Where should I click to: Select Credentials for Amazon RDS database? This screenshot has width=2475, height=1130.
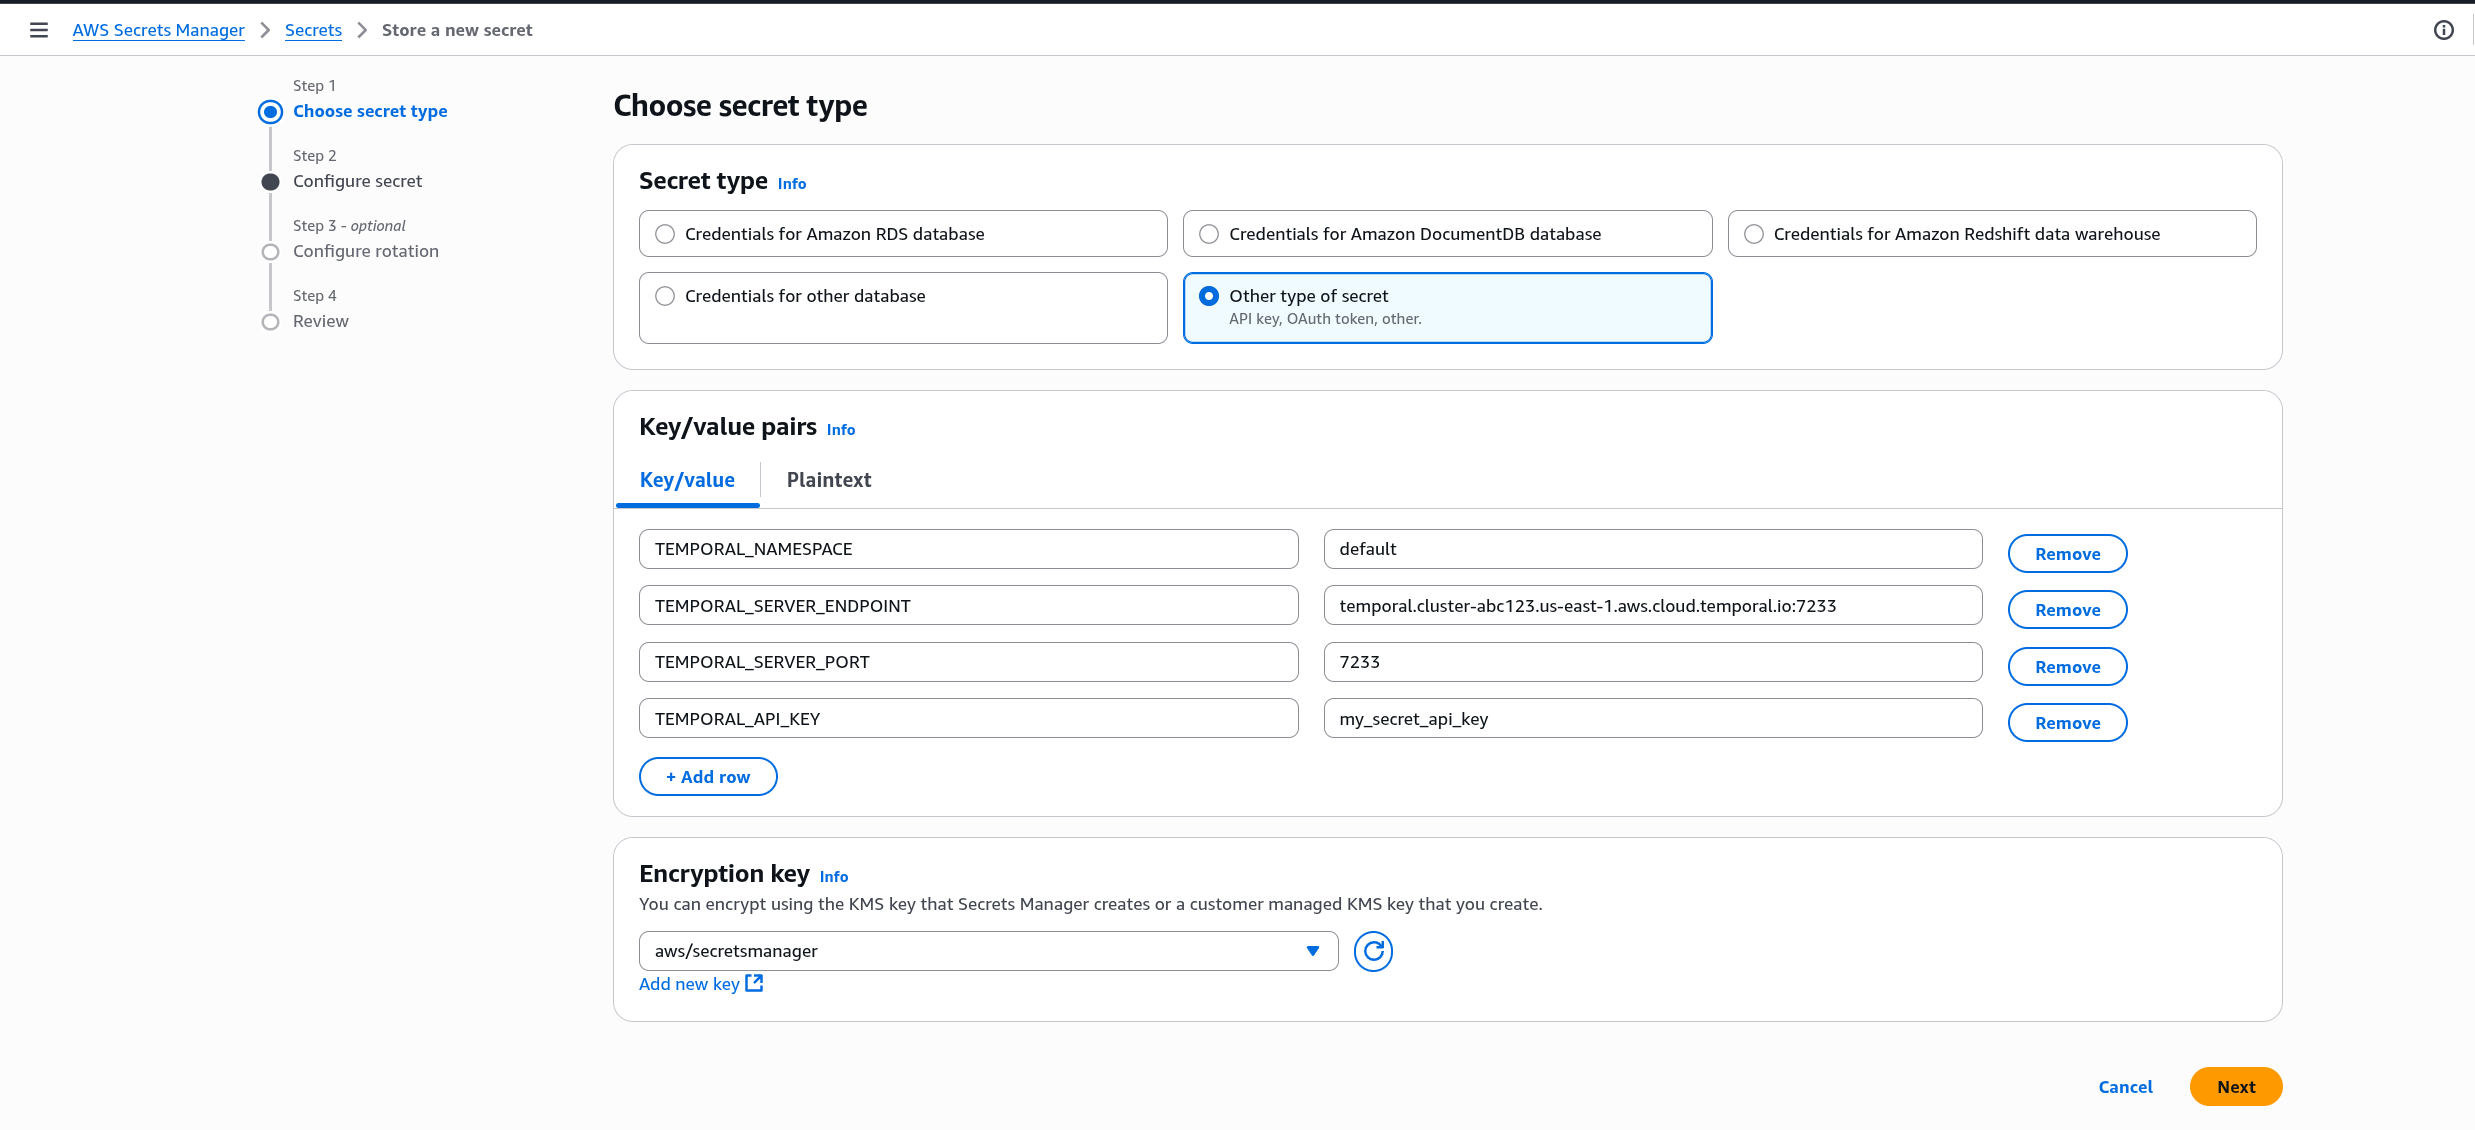(x=665, y=234)
